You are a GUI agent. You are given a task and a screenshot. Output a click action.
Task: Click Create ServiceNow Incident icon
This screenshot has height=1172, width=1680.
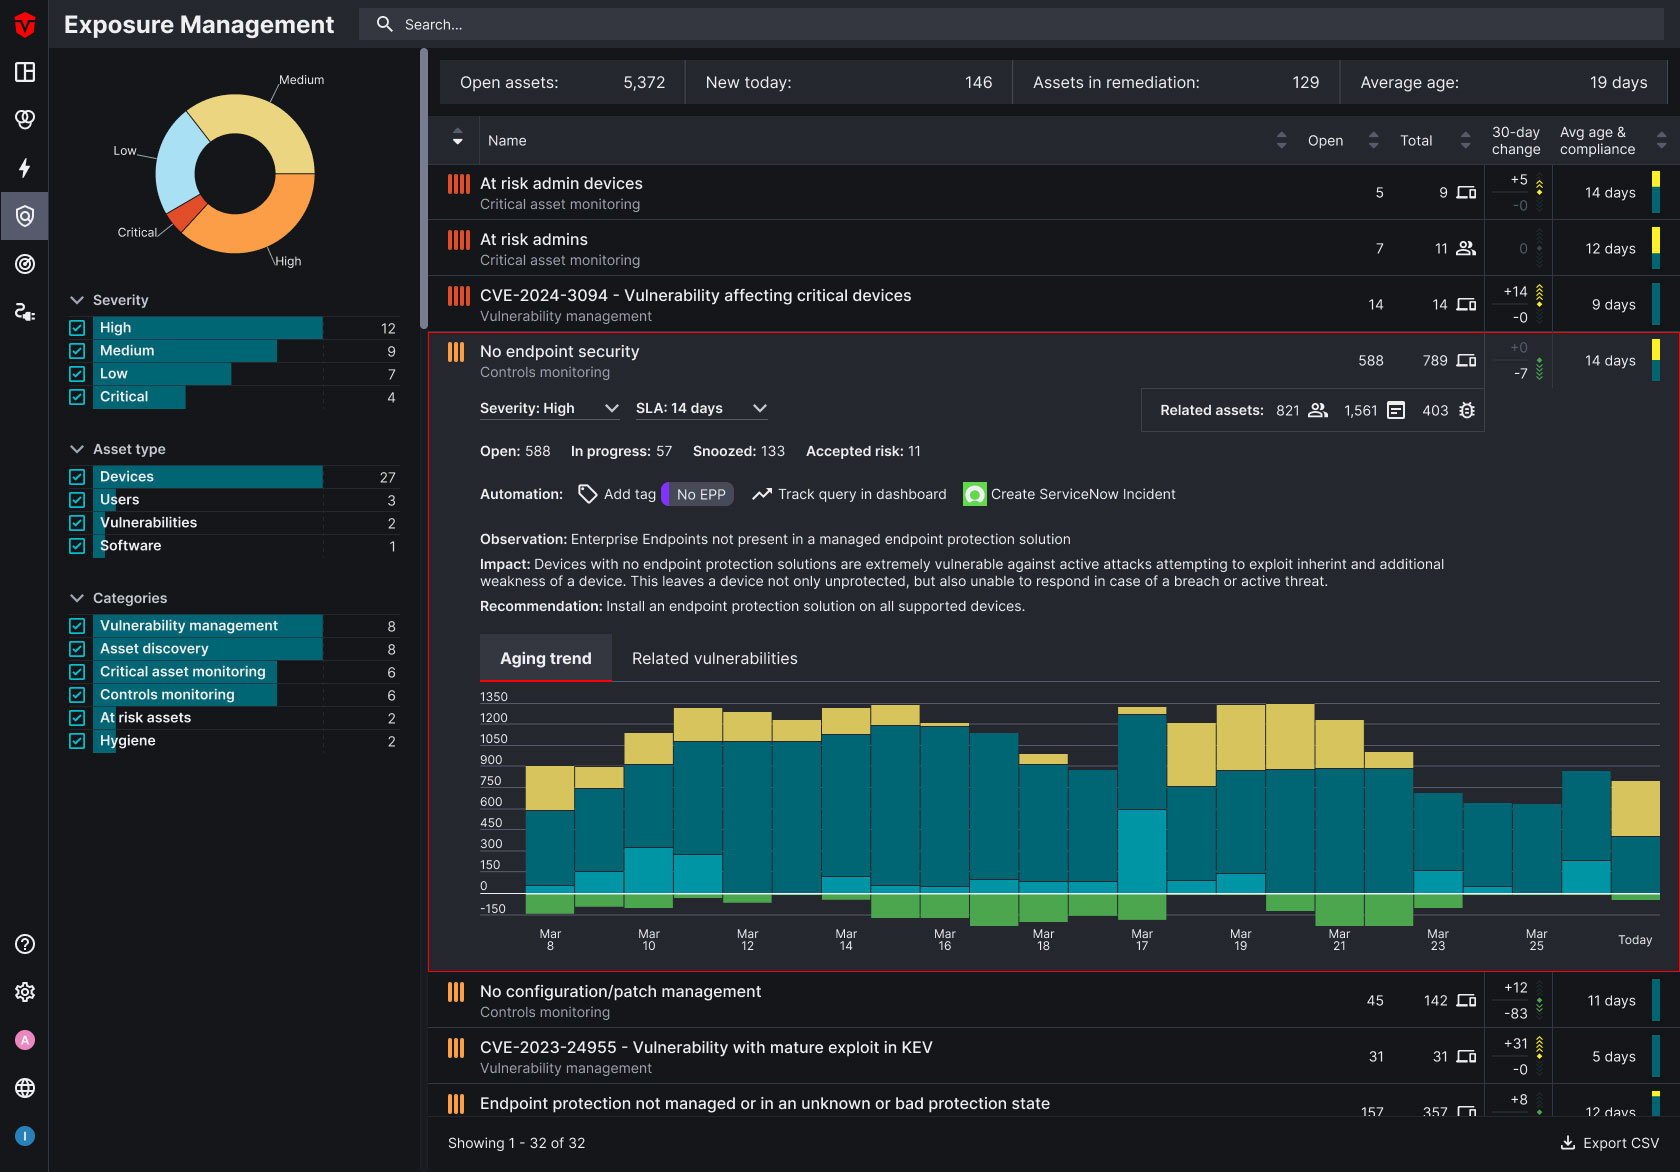pos(974,494)
